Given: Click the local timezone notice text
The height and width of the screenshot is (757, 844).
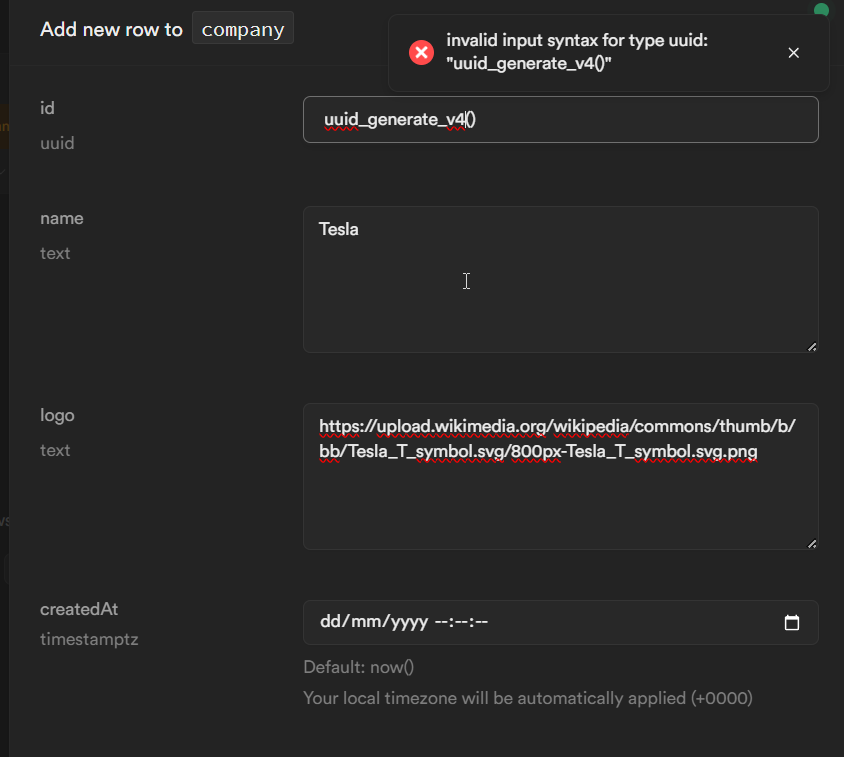Looking at the screenshot, I should click(528, 698).
